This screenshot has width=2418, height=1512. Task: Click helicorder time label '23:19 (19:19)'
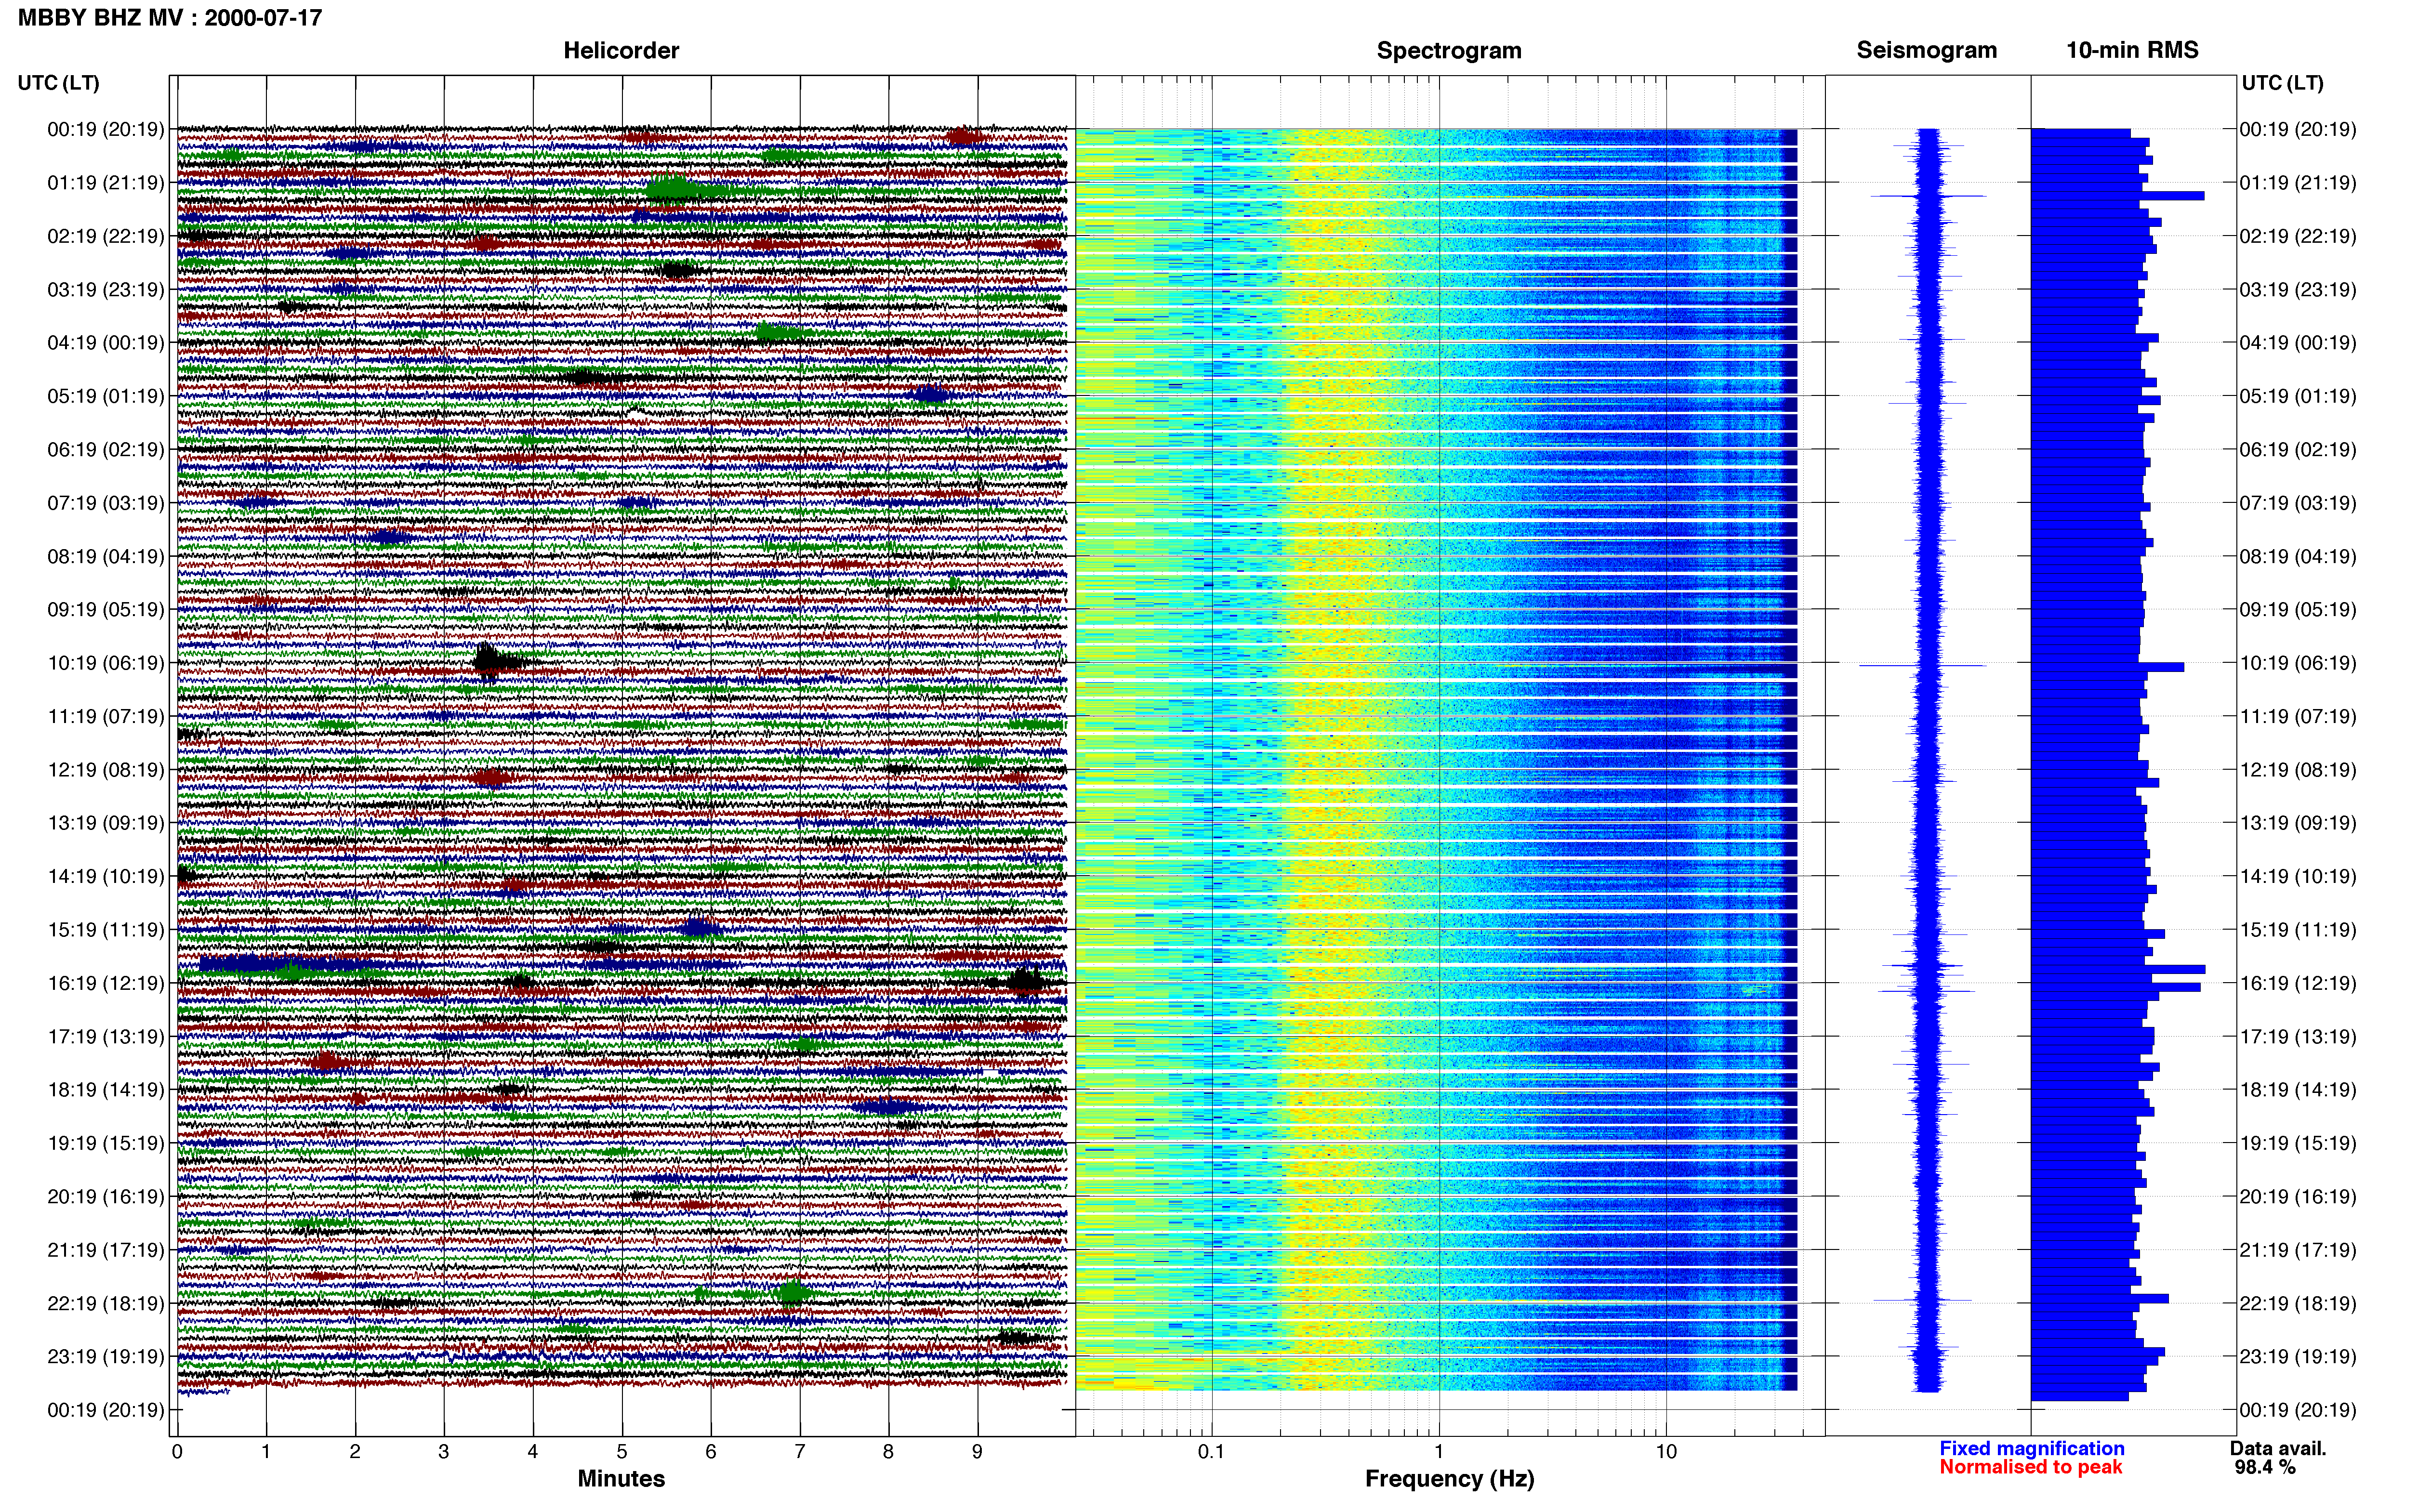(x=106, y=1356)
